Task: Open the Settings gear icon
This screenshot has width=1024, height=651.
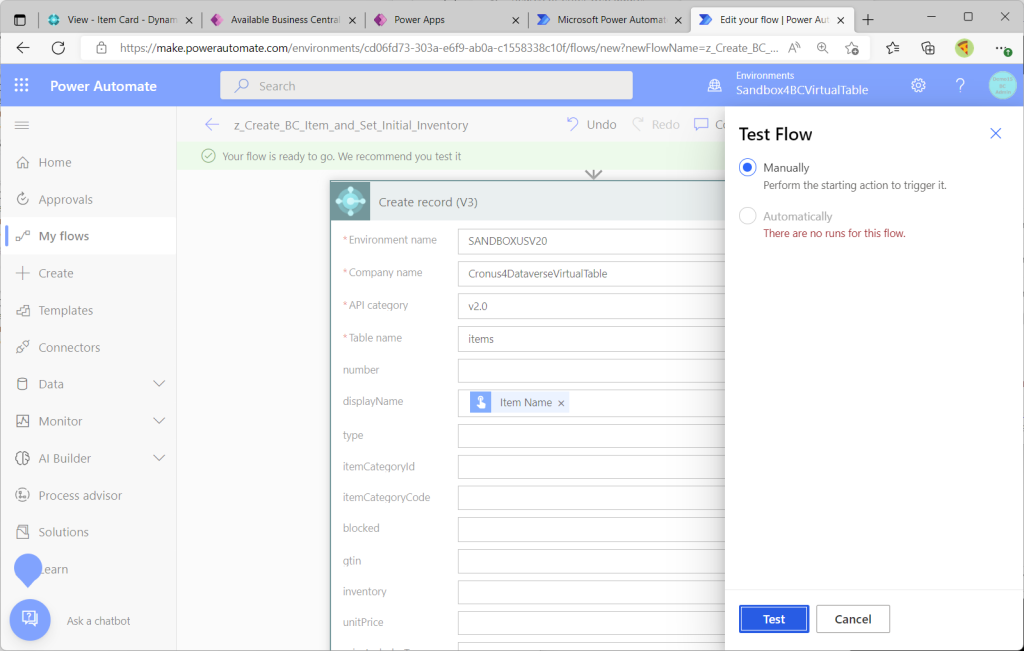Action: point(918,85)
